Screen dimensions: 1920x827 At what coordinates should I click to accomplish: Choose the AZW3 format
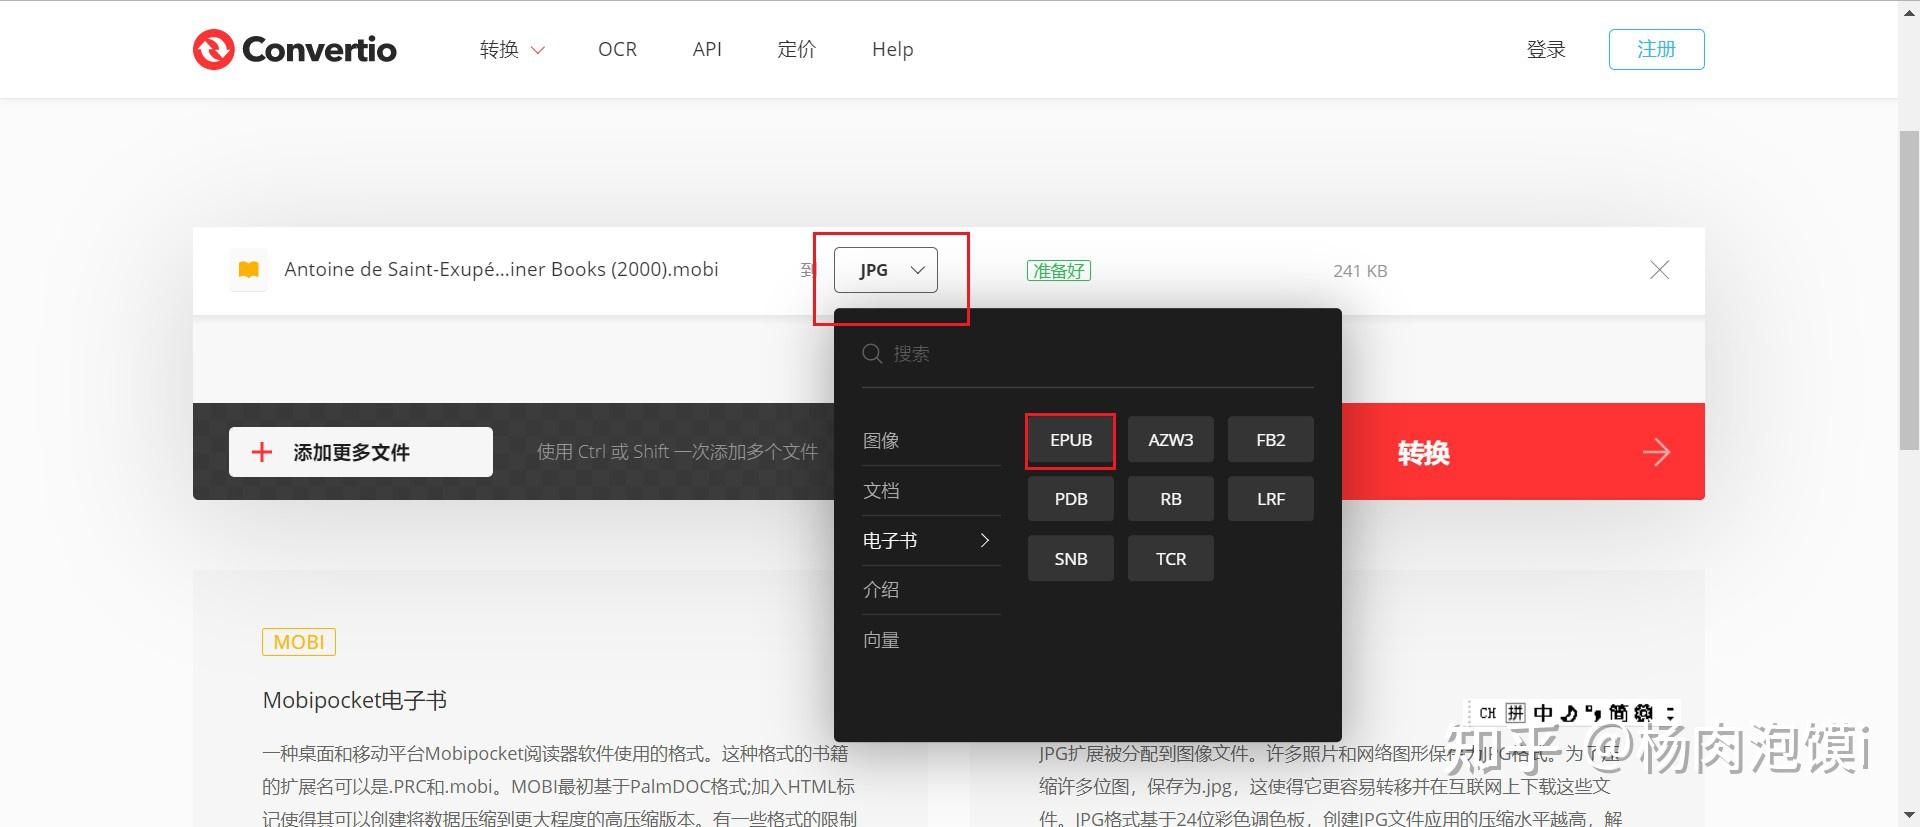[x=1170, y=440]
